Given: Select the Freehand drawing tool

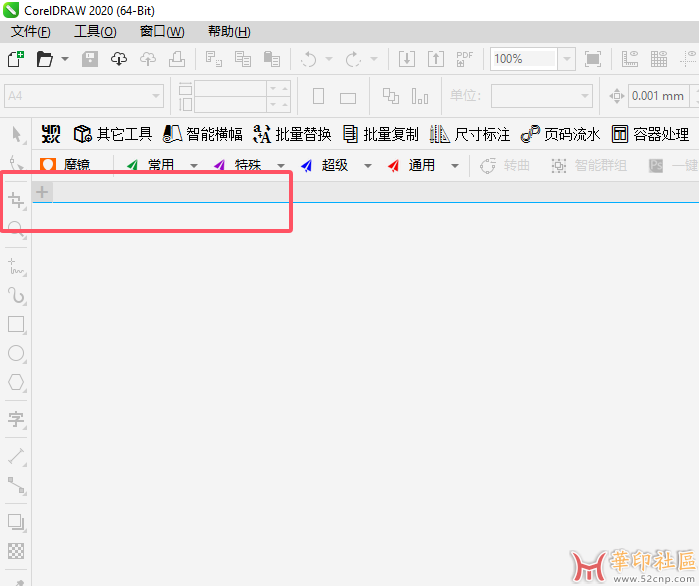Looking at the screenshot, I should pos(16,266).
